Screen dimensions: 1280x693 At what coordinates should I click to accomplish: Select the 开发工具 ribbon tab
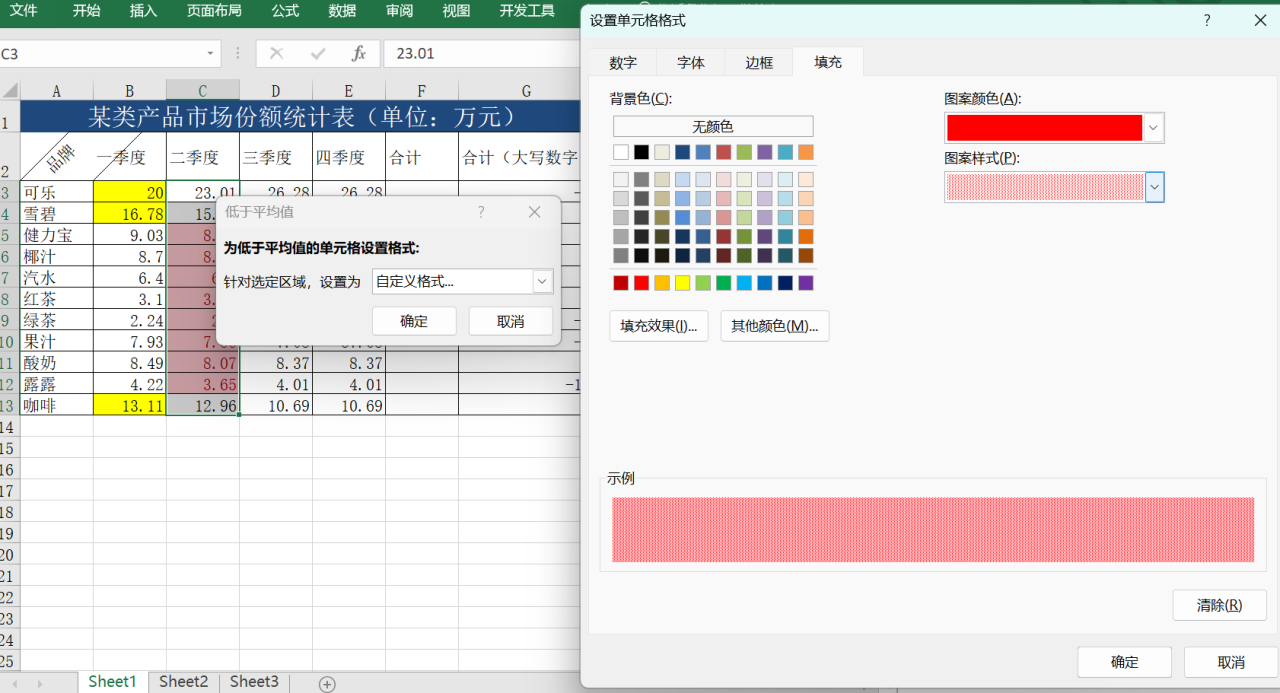(527, 11)
